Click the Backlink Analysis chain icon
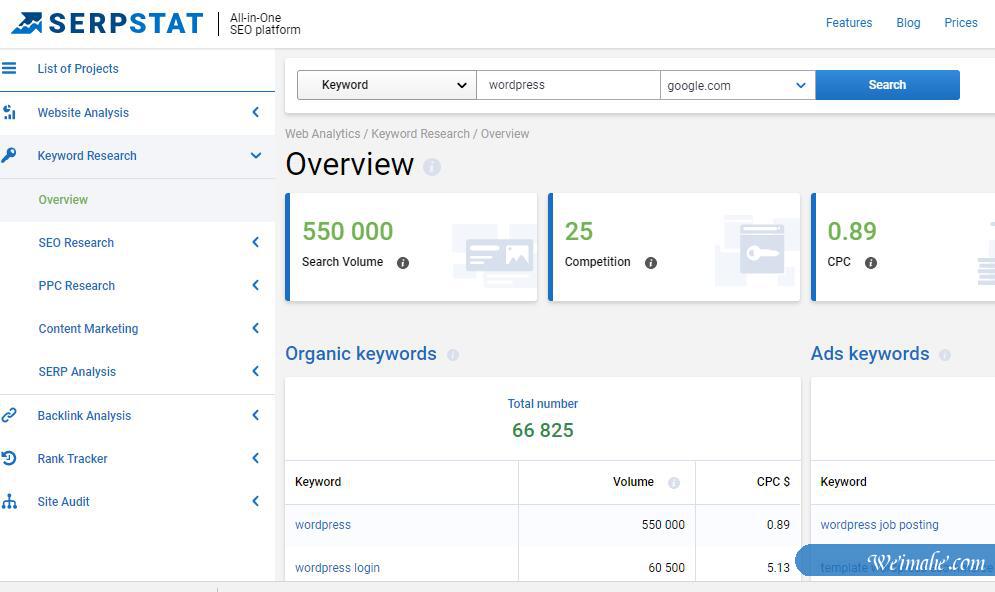Screen dimensions: 995x592 (10, 415)
